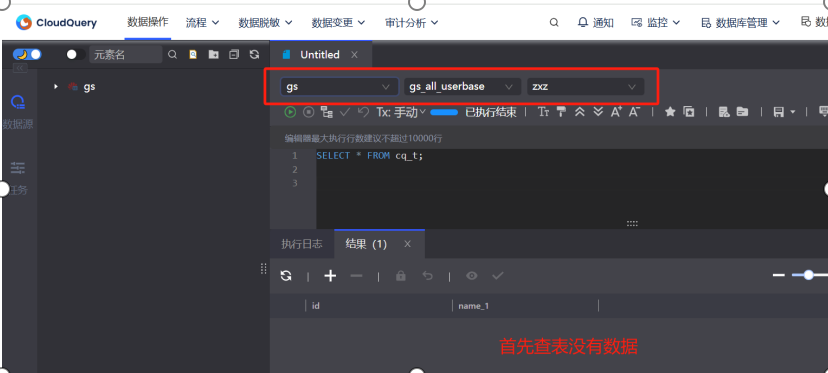Run the SQL with the green execute icon

(290, 112)
